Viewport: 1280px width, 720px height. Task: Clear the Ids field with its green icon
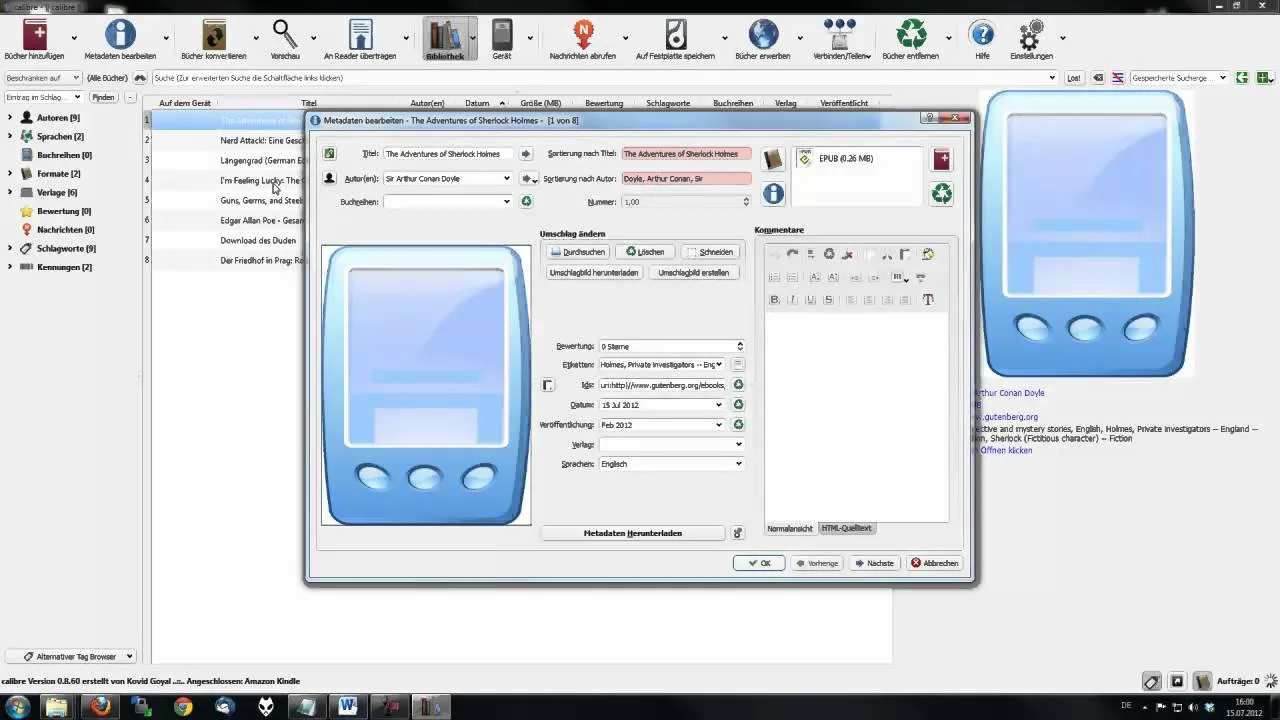point(738,385)
